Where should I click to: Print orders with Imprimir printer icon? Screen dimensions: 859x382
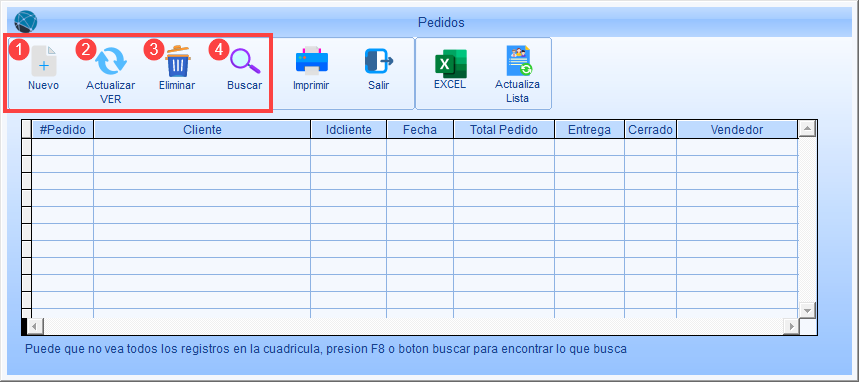(x=311, y=61)
